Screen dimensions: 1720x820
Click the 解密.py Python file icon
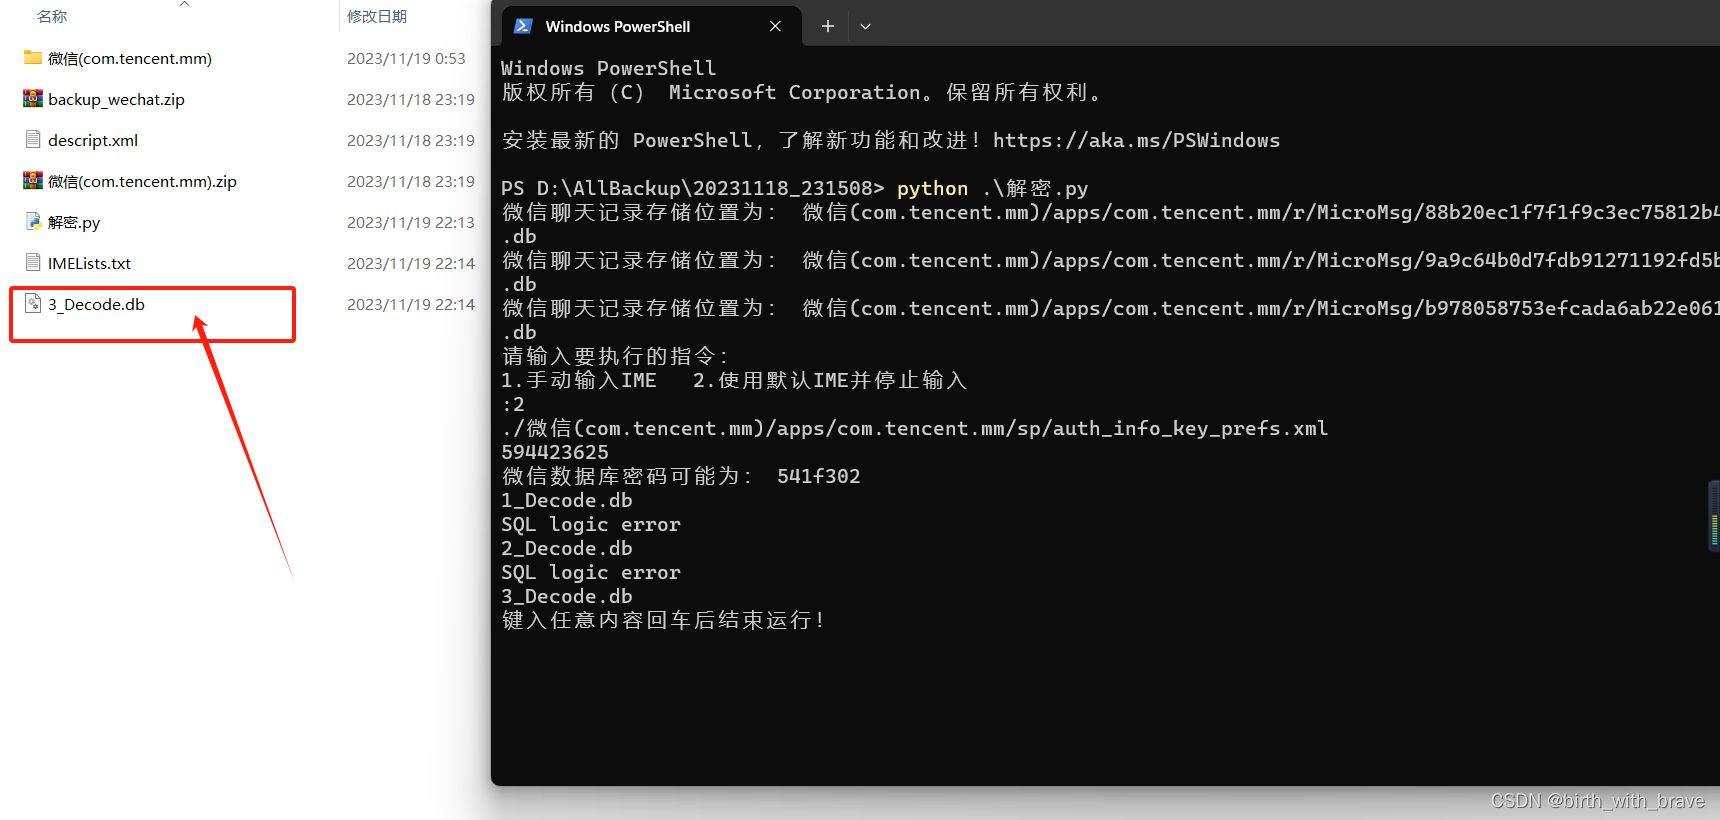tap(33, 222)
